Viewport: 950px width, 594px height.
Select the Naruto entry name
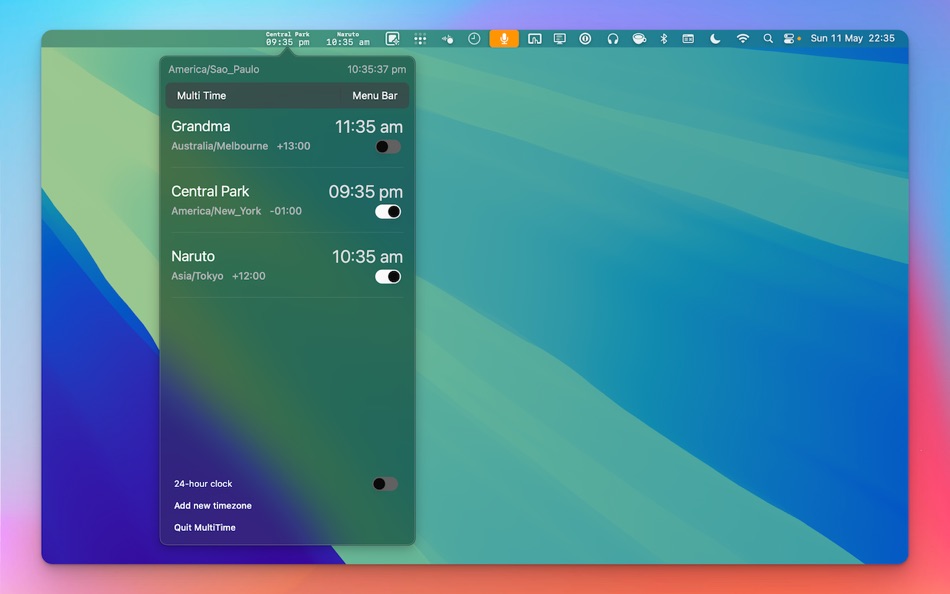coord(193,256)
